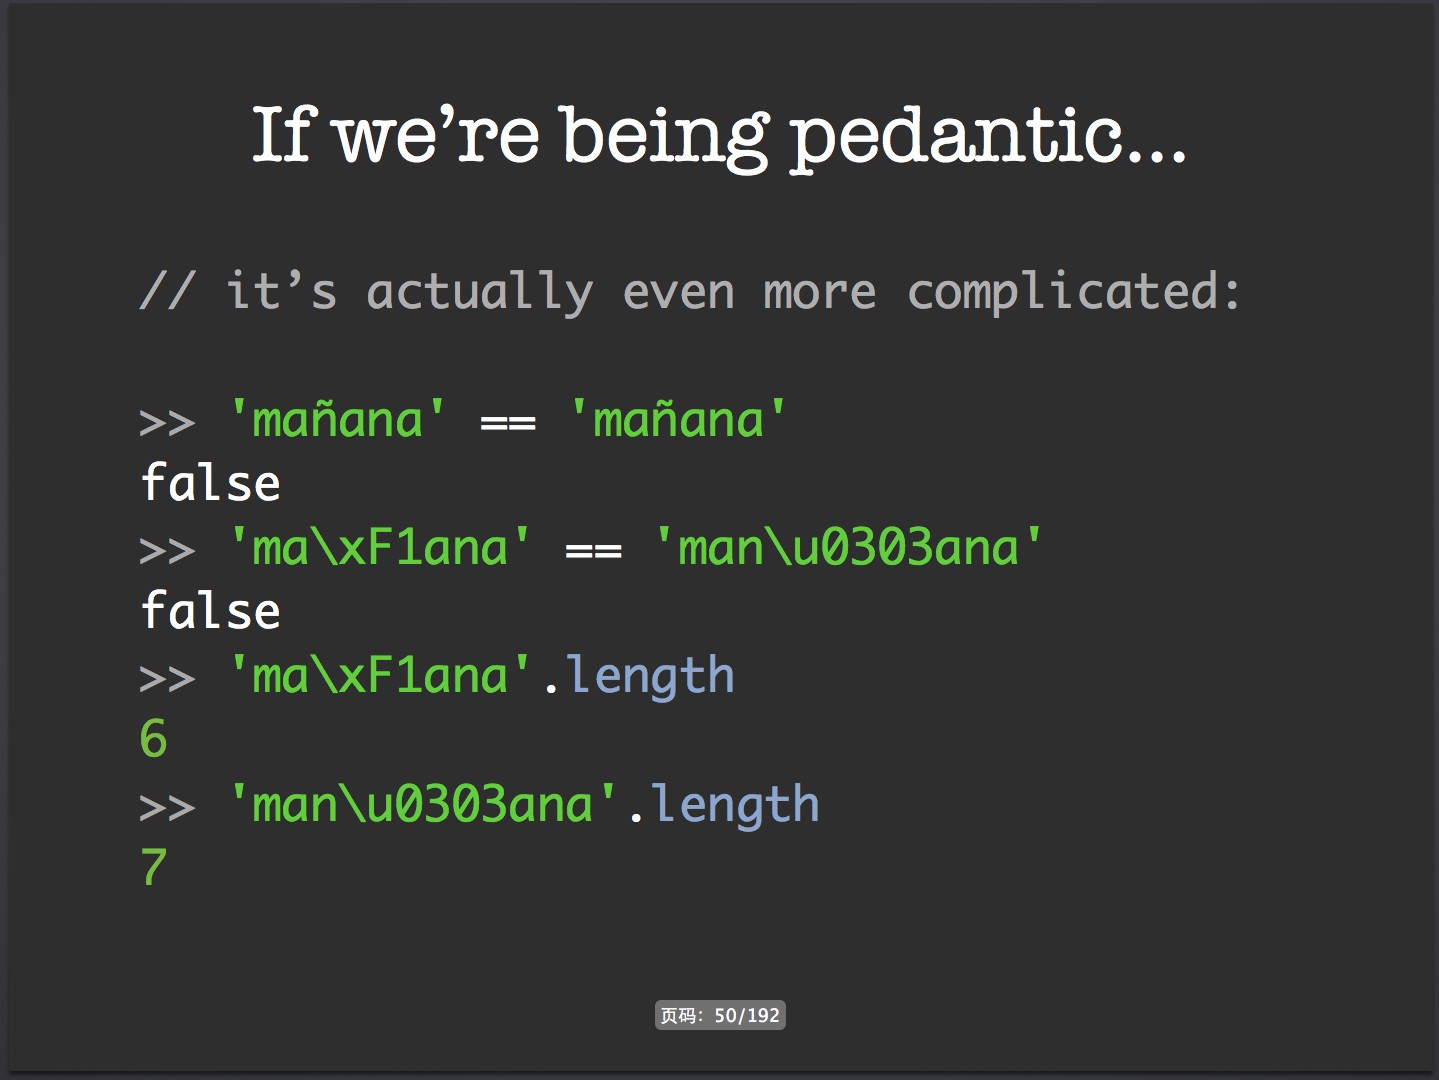Click the first 'mañana' string literal
This screenshot has height=1080, width=1439.
tap(338, 419)
